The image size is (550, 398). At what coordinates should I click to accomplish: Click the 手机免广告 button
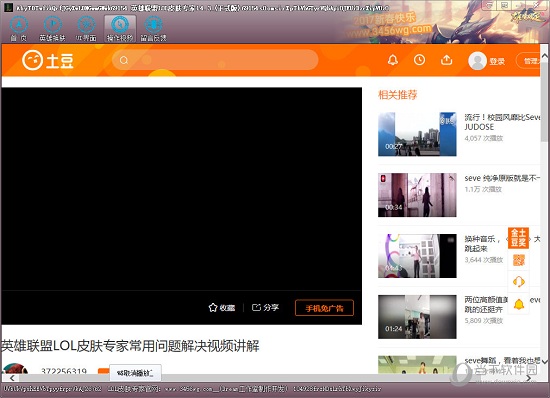pyautogui.click(x=324, y=308)
